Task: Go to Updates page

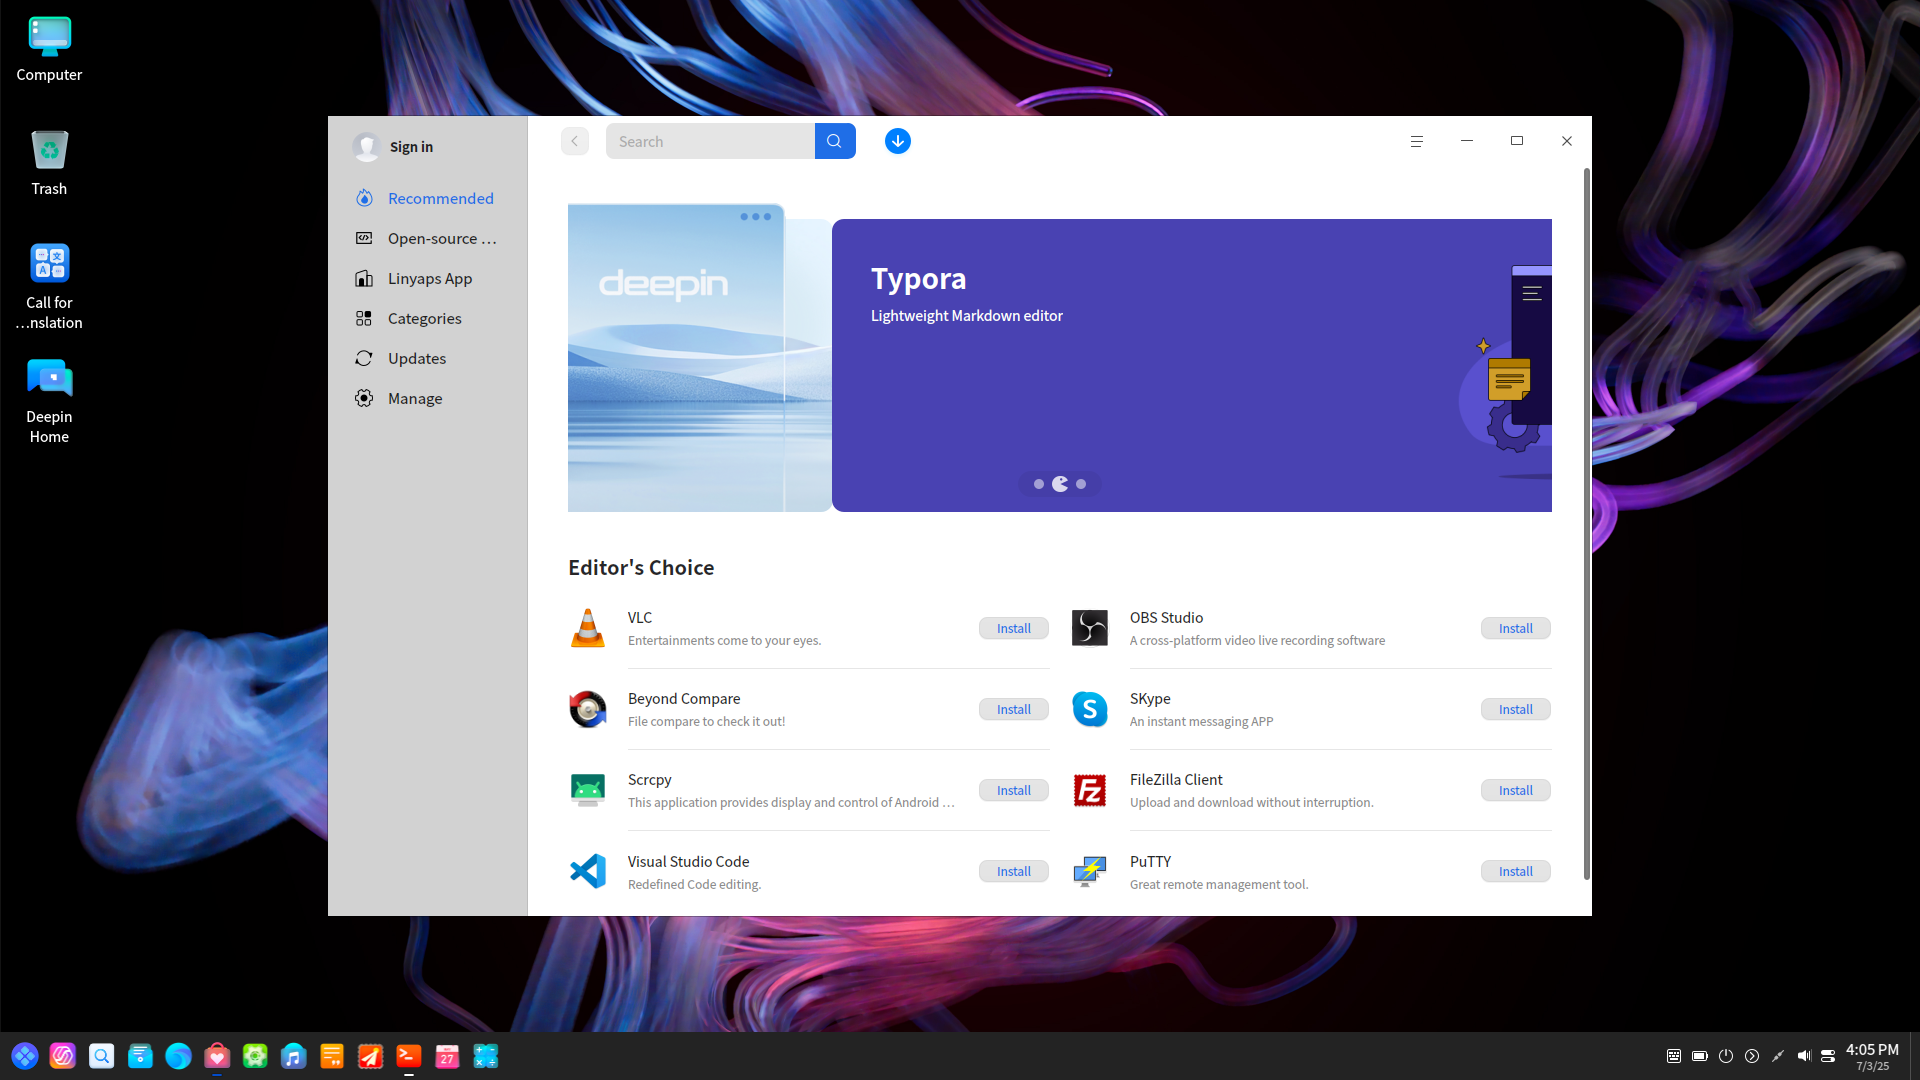Action: (428, 358)
